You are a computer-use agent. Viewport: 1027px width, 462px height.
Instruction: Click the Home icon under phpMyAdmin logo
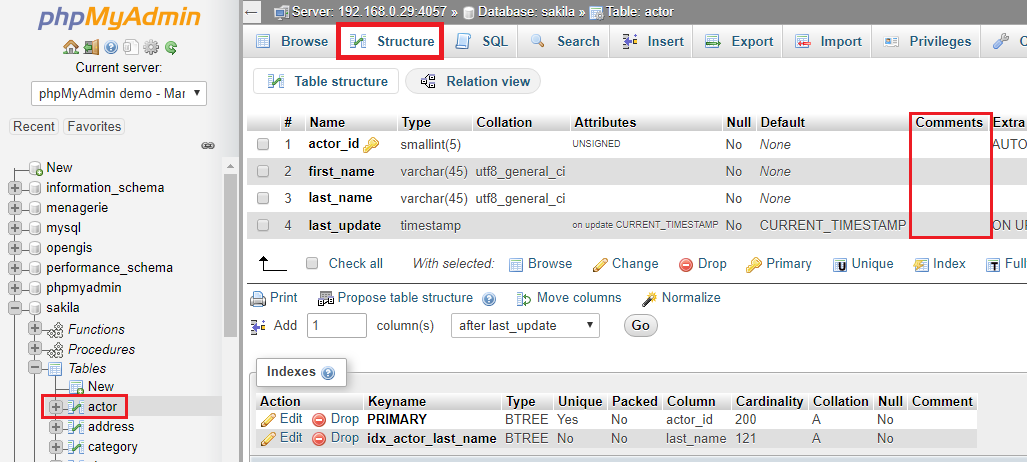pyautogui.click(x=70, y=47)
